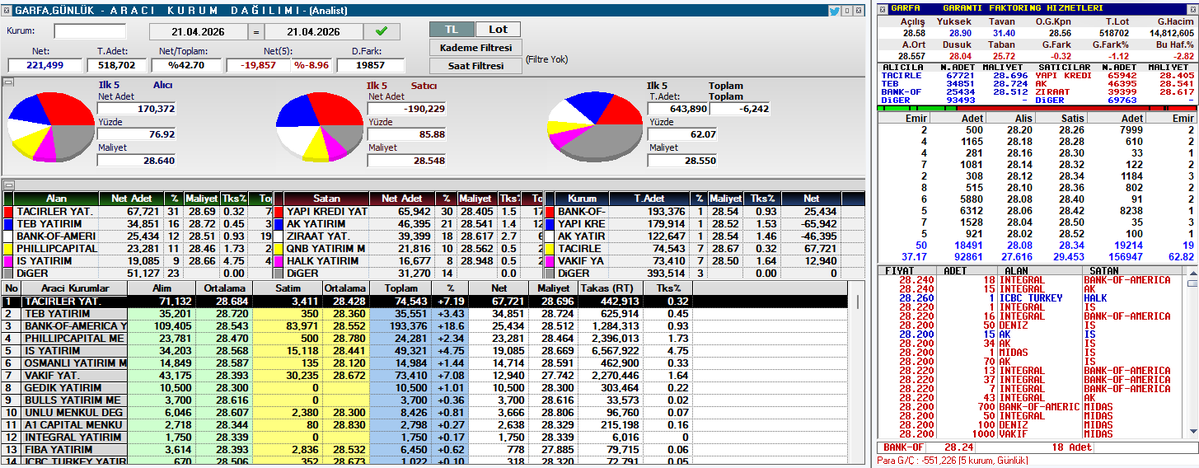Sort by the Satan column header
The image size is (1199, 468).
pos(327,197)
